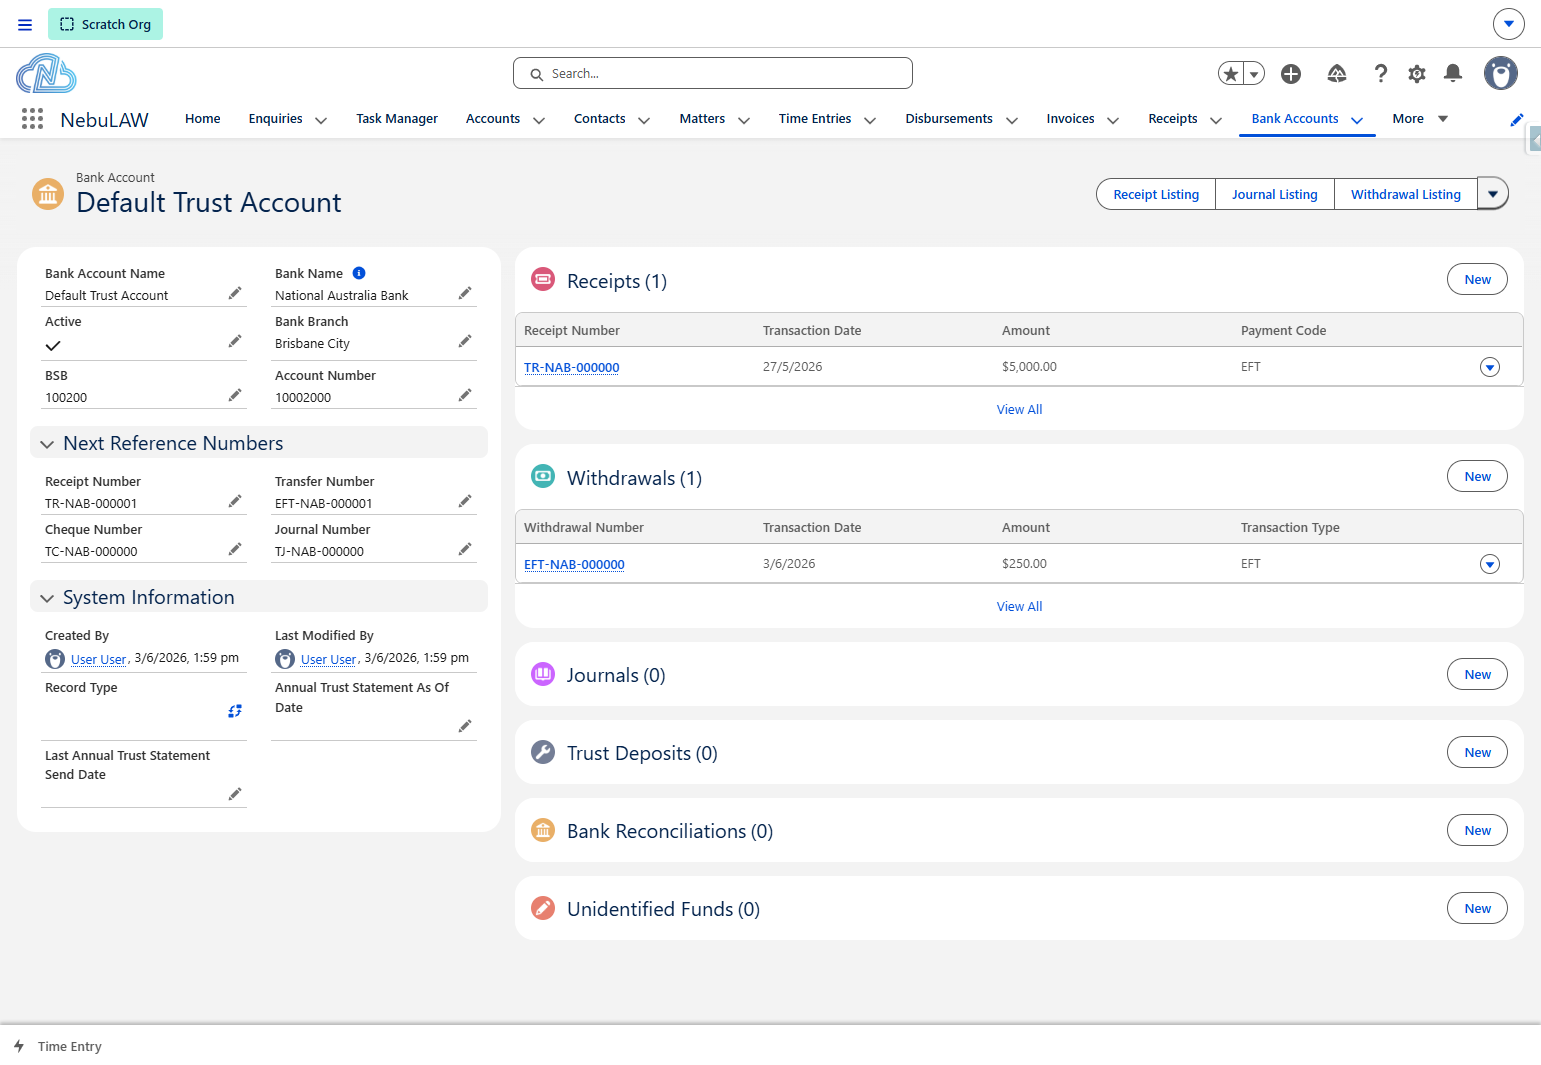The width and height of the screenshot is (1541, 1065).
Task: Open the Time Entry utility bar item
Action: click(58, 1046)
